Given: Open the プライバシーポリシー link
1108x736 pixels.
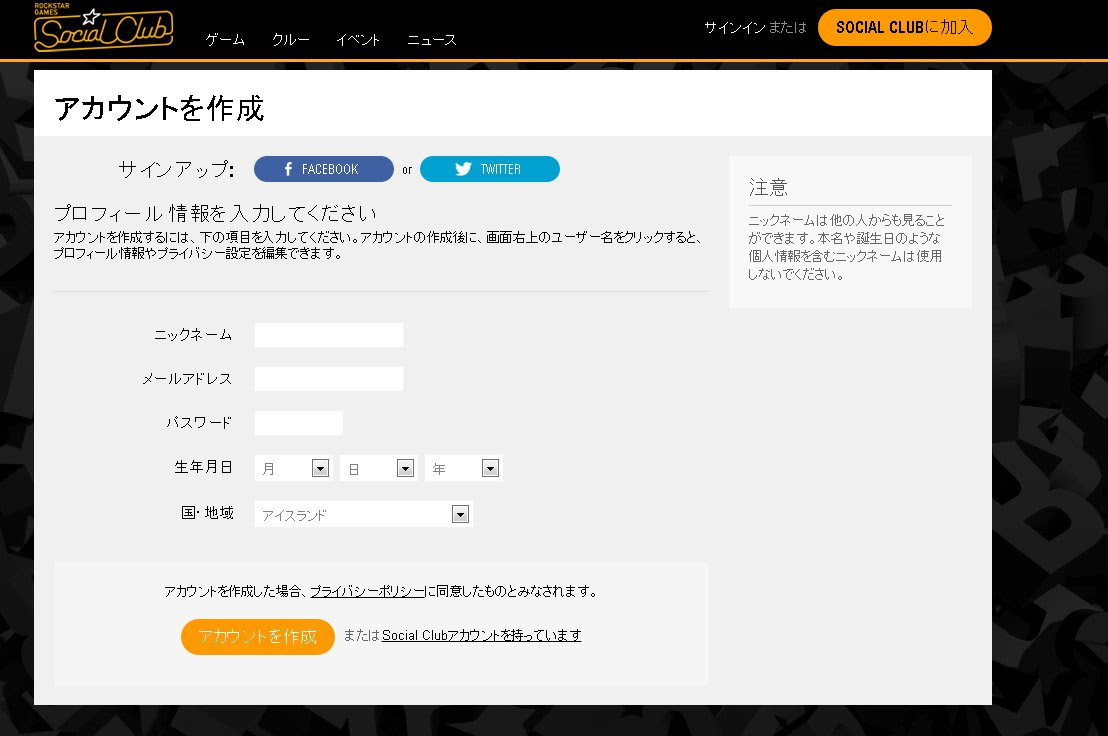Looking at the screenshot, I should (x=367, y=592).
